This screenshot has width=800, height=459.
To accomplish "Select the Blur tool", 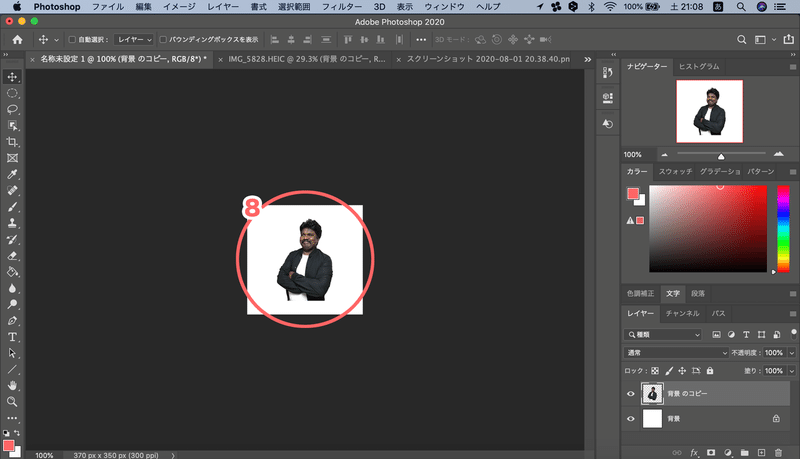I will point(12,288).
